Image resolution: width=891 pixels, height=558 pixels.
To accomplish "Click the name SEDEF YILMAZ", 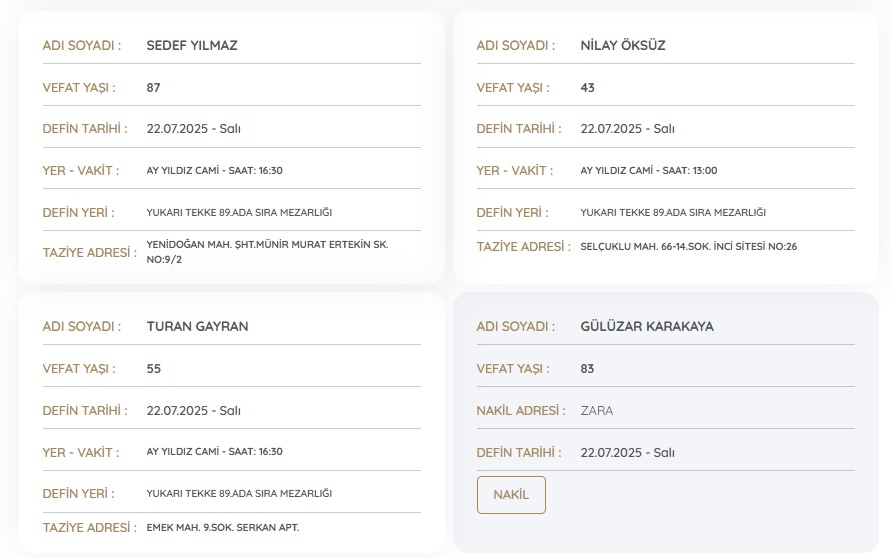I will [191, 45].
